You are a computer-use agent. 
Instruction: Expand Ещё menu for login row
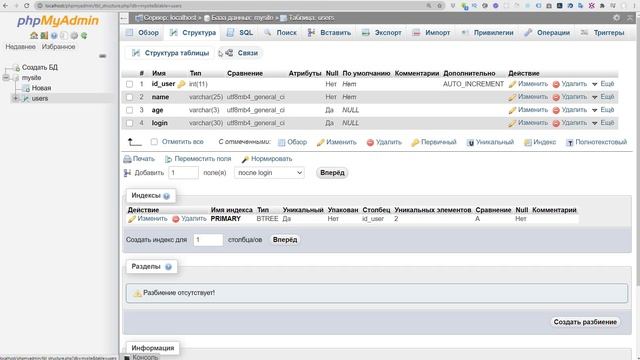[603, 123]
